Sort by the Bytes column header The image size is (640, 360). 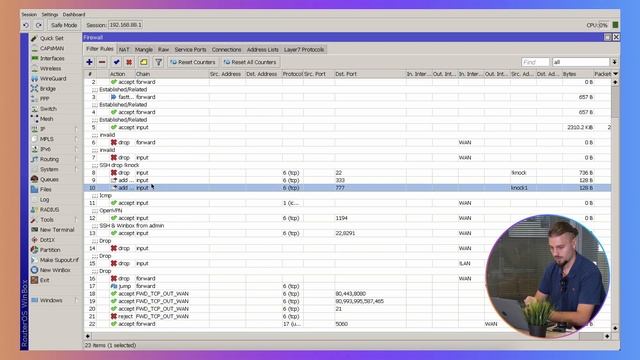tap(578, 74)
